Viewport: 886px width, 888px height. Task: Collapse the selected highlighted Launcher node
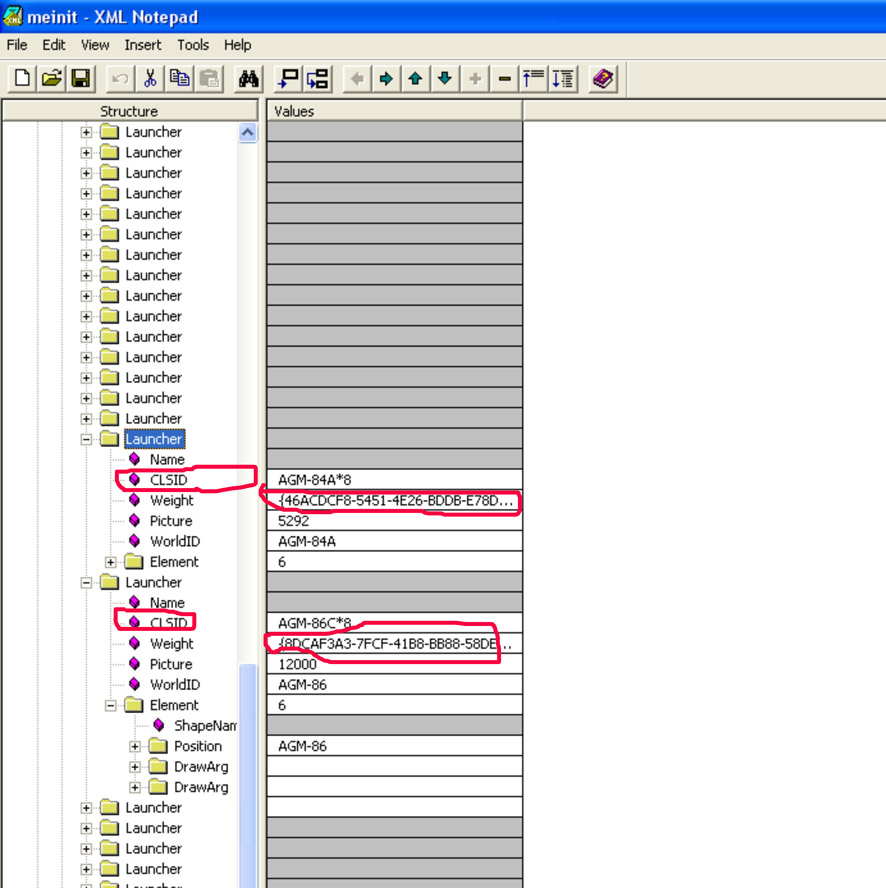click(x=86, y=439)
